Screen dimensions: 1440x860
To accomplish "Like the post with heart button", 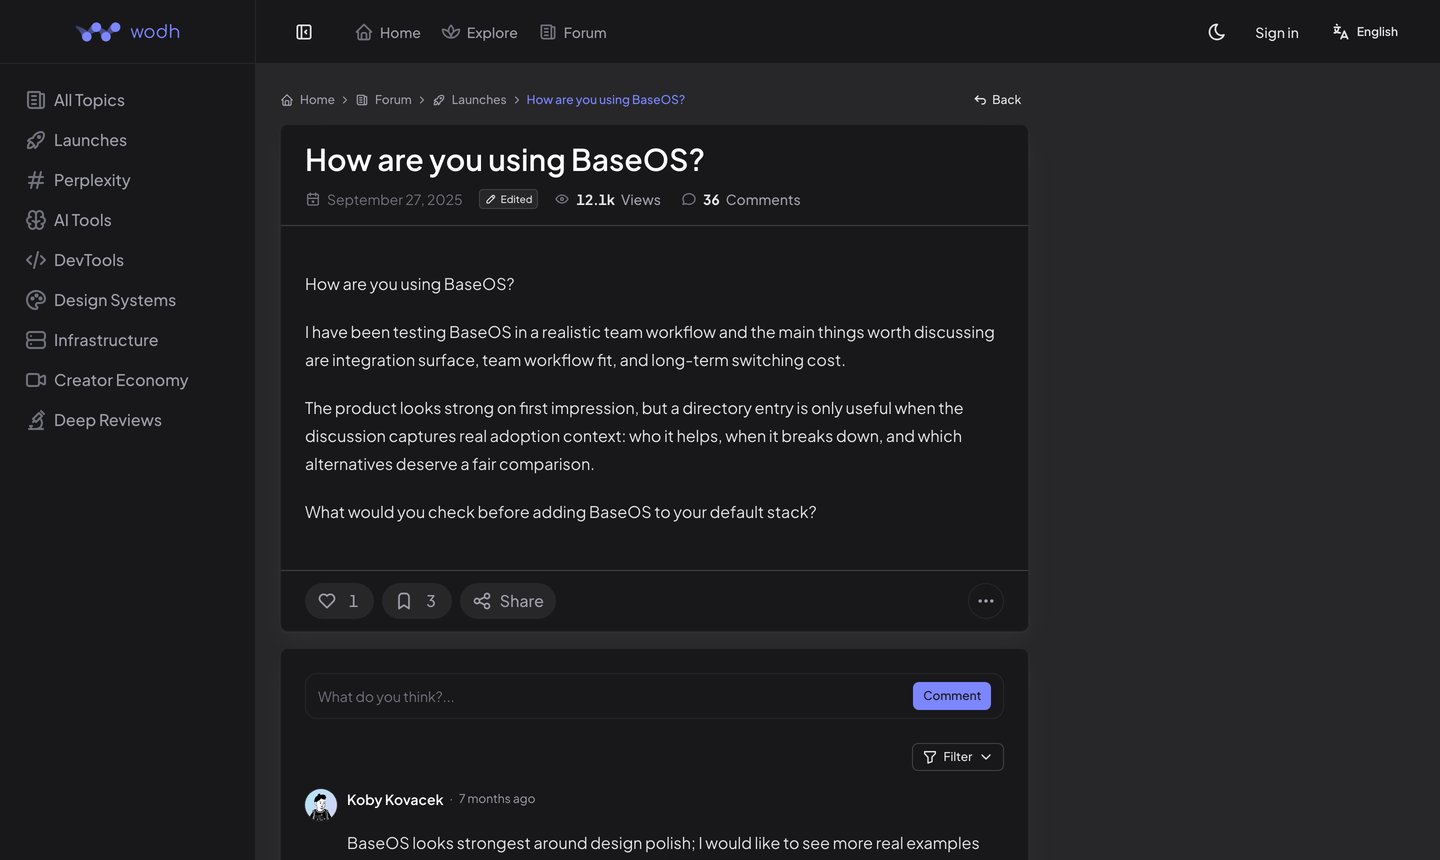I will [x=339, y=601].
